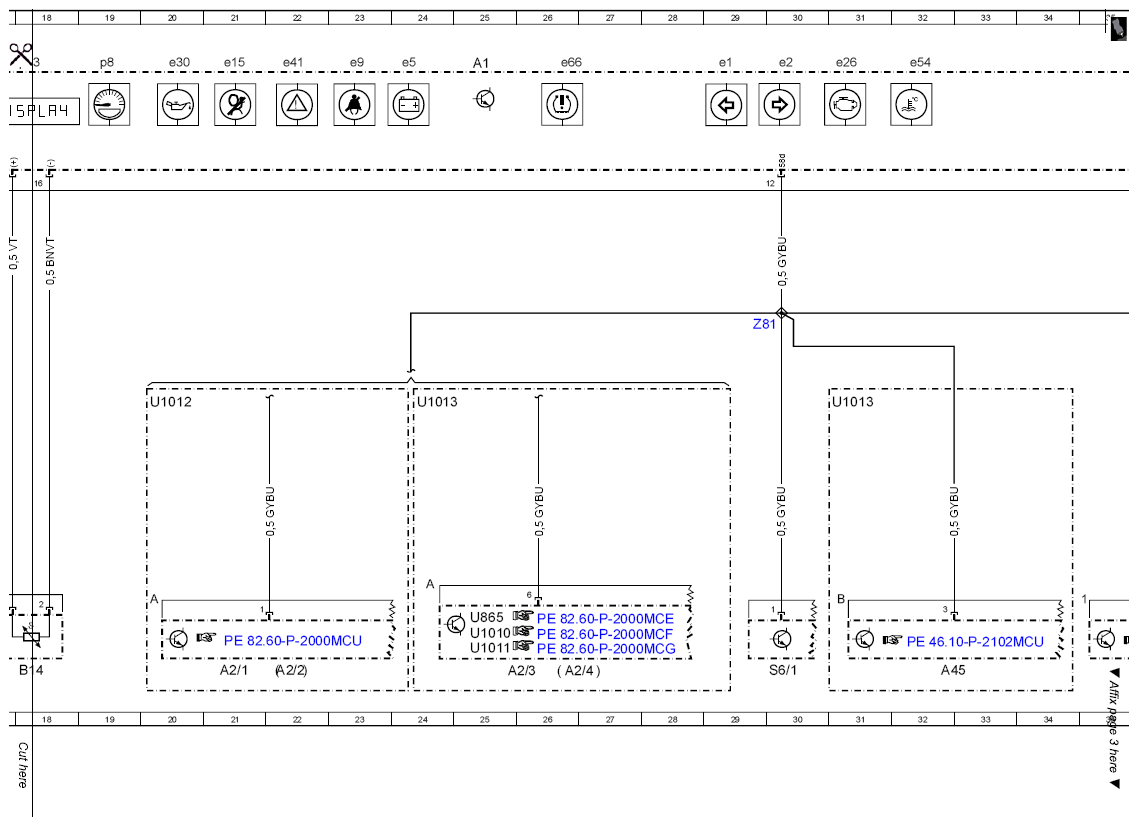Select the e5 battery charge indicator icon
This screenshot has width=1138, height=826.
click(x=409, y=105)
